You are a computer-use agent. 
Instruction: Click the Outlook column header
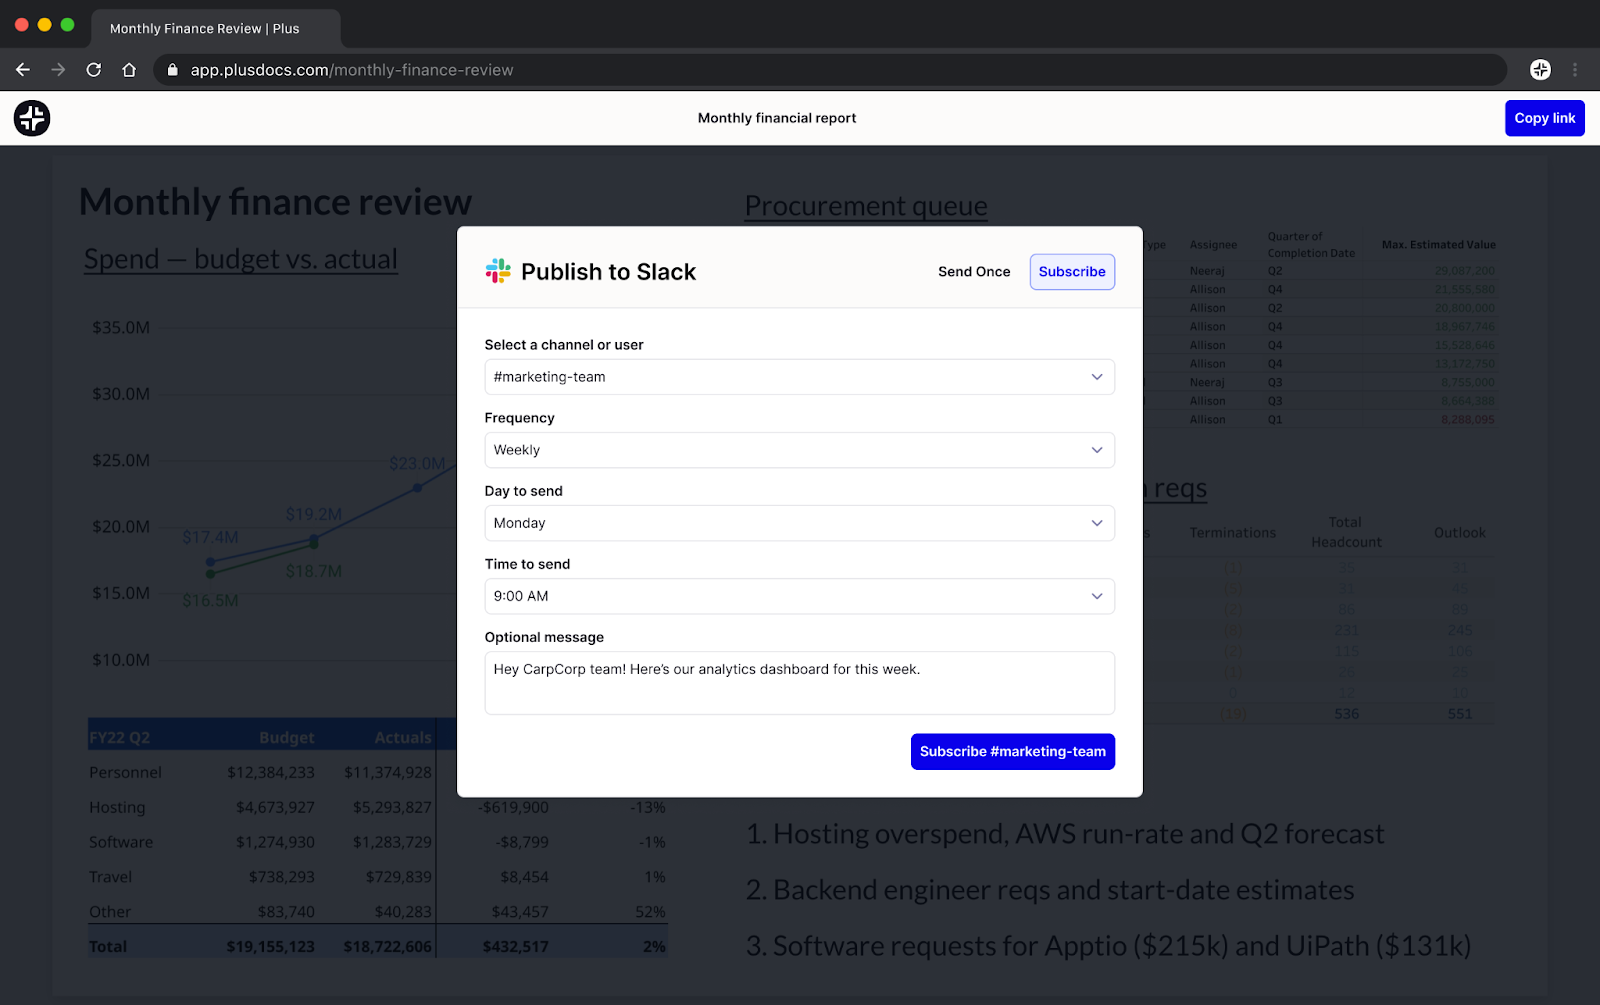tap(1459, 533)
